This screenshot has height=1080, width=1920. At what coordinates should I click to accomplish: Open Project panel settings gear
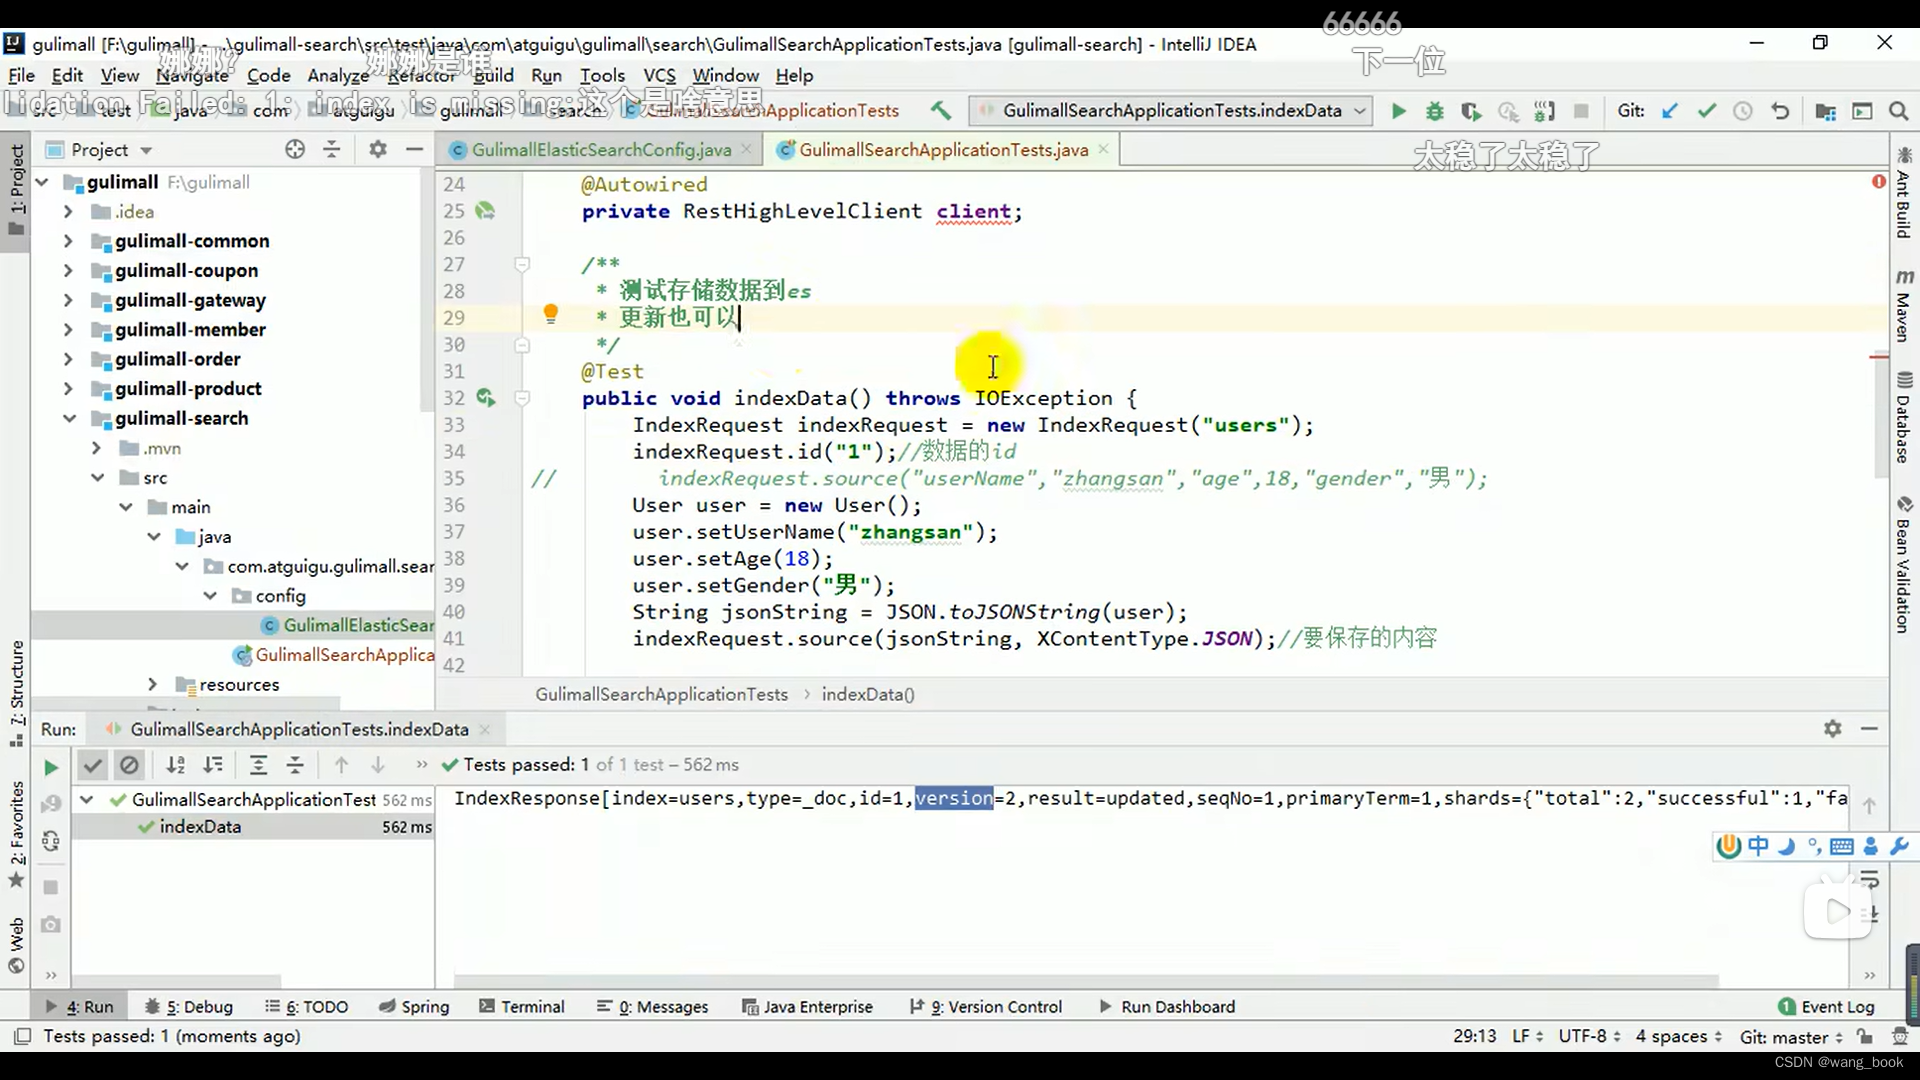pos(377,149)
